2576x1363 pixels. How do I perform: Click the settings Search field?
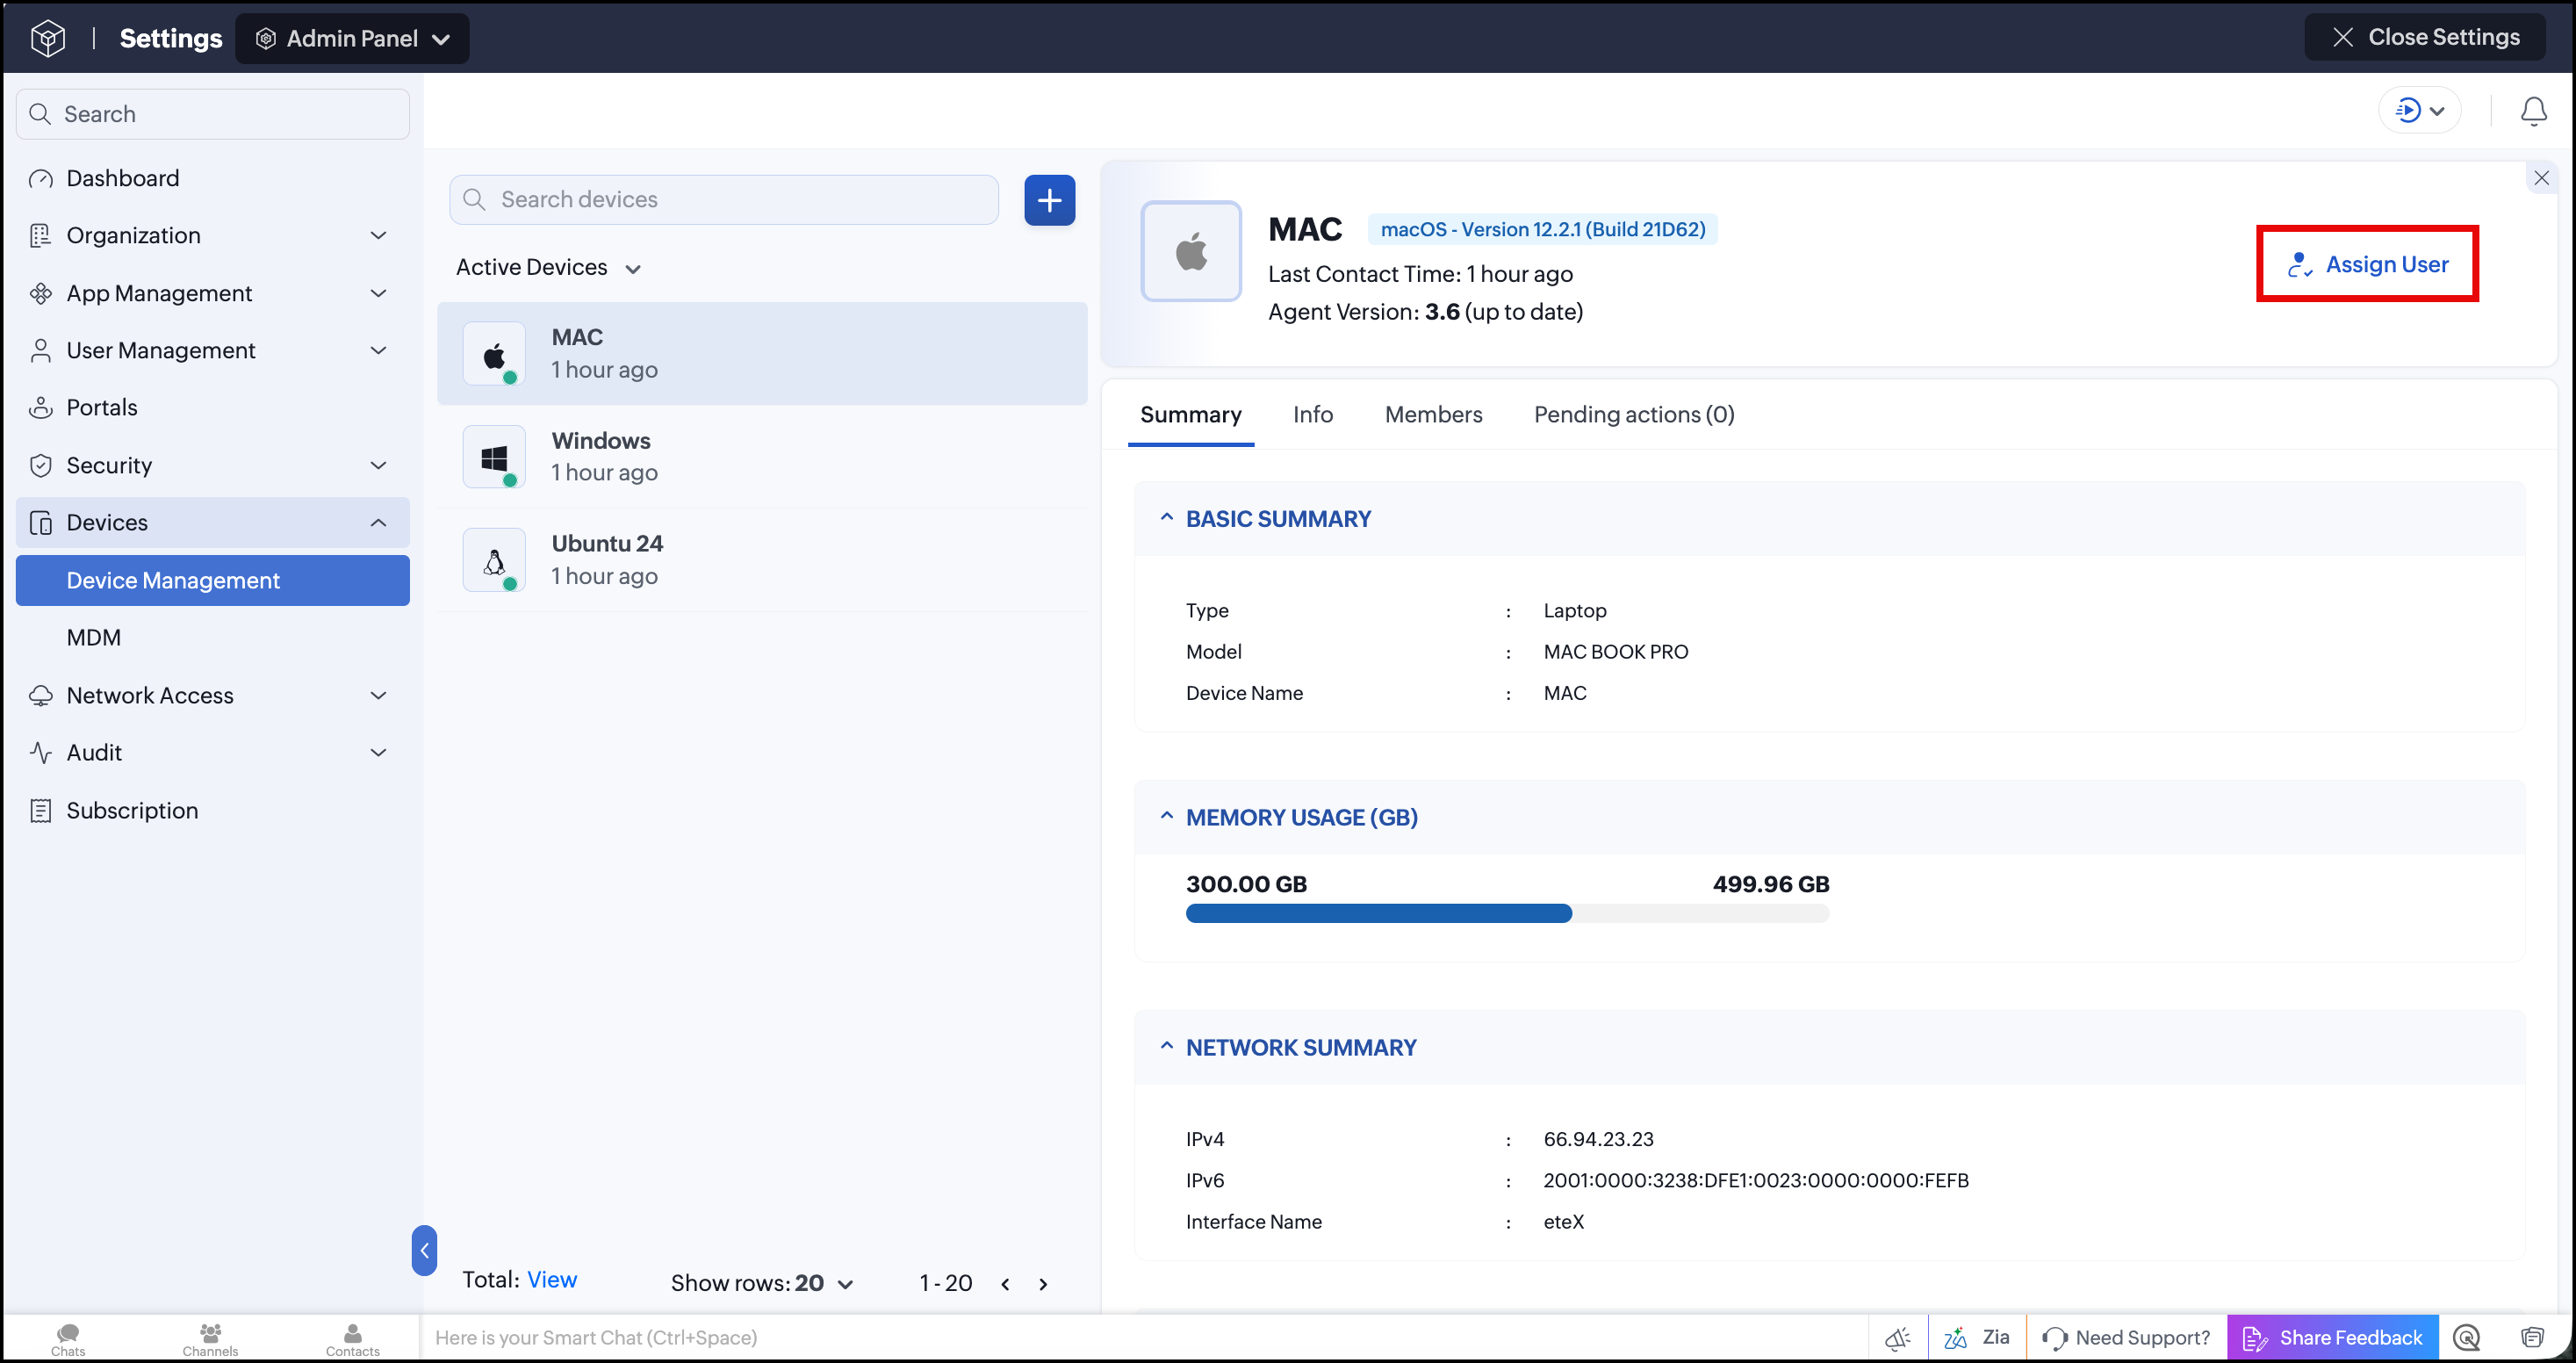[x=213, y=114]
